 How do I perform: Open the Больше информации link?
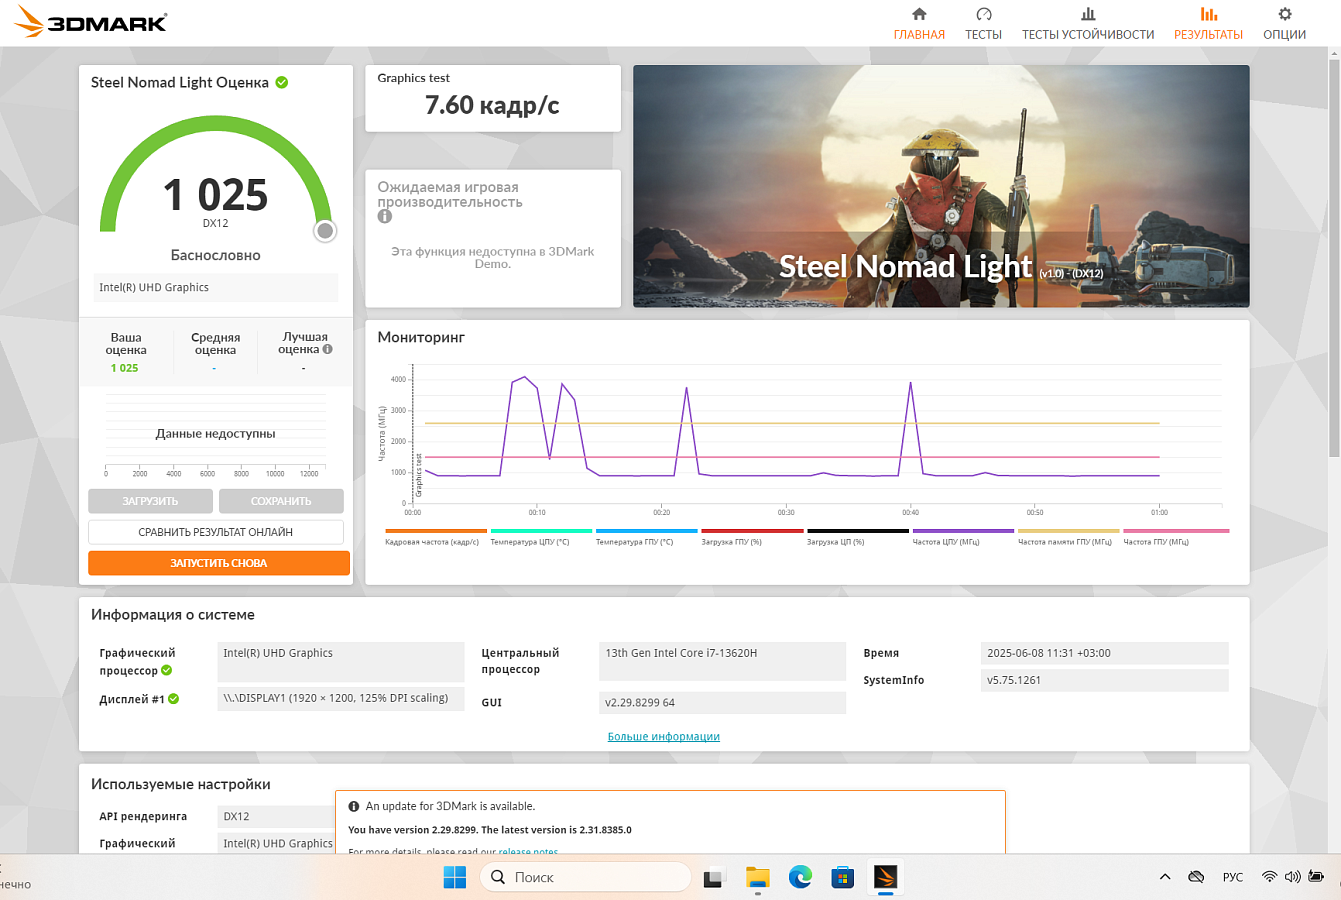[x=664, y=737]
